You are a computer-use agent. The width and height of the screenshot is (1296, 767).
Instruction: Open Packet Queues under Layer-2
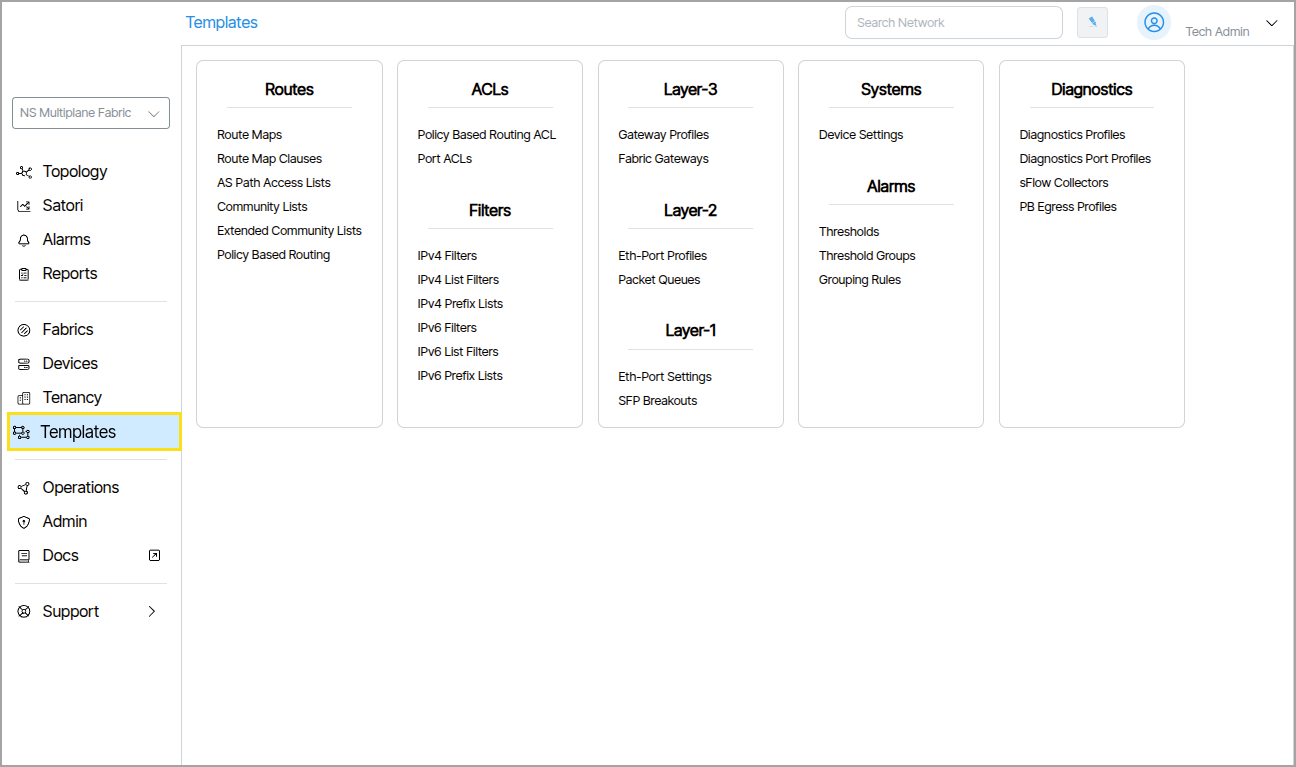(659, 280)
